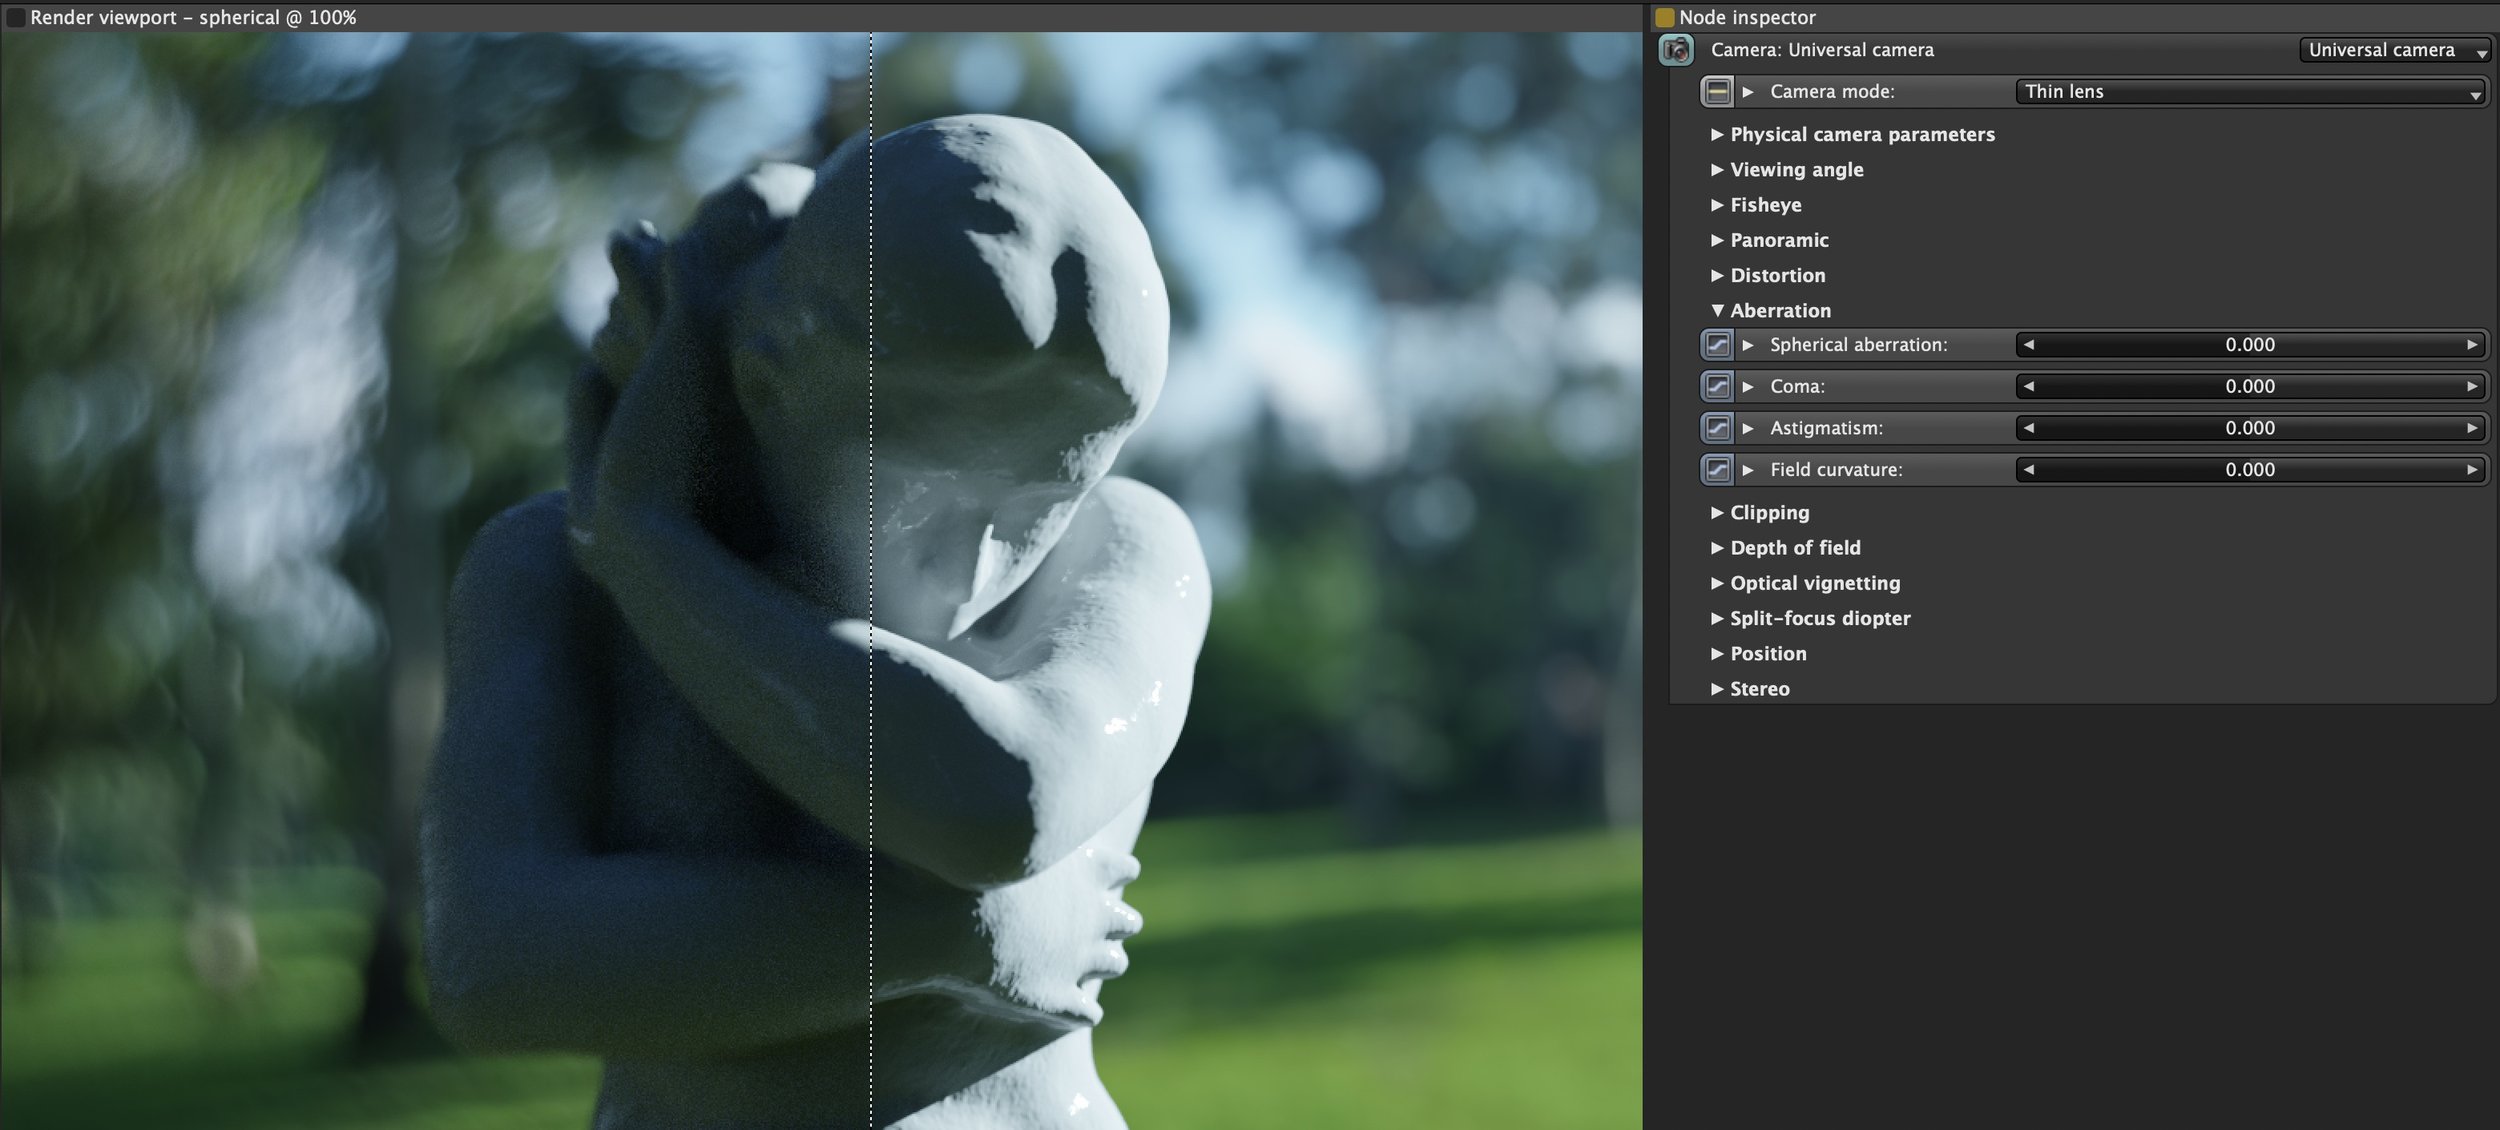Click the camera node icon beside Camera: Universal camera

point(1676,50)
